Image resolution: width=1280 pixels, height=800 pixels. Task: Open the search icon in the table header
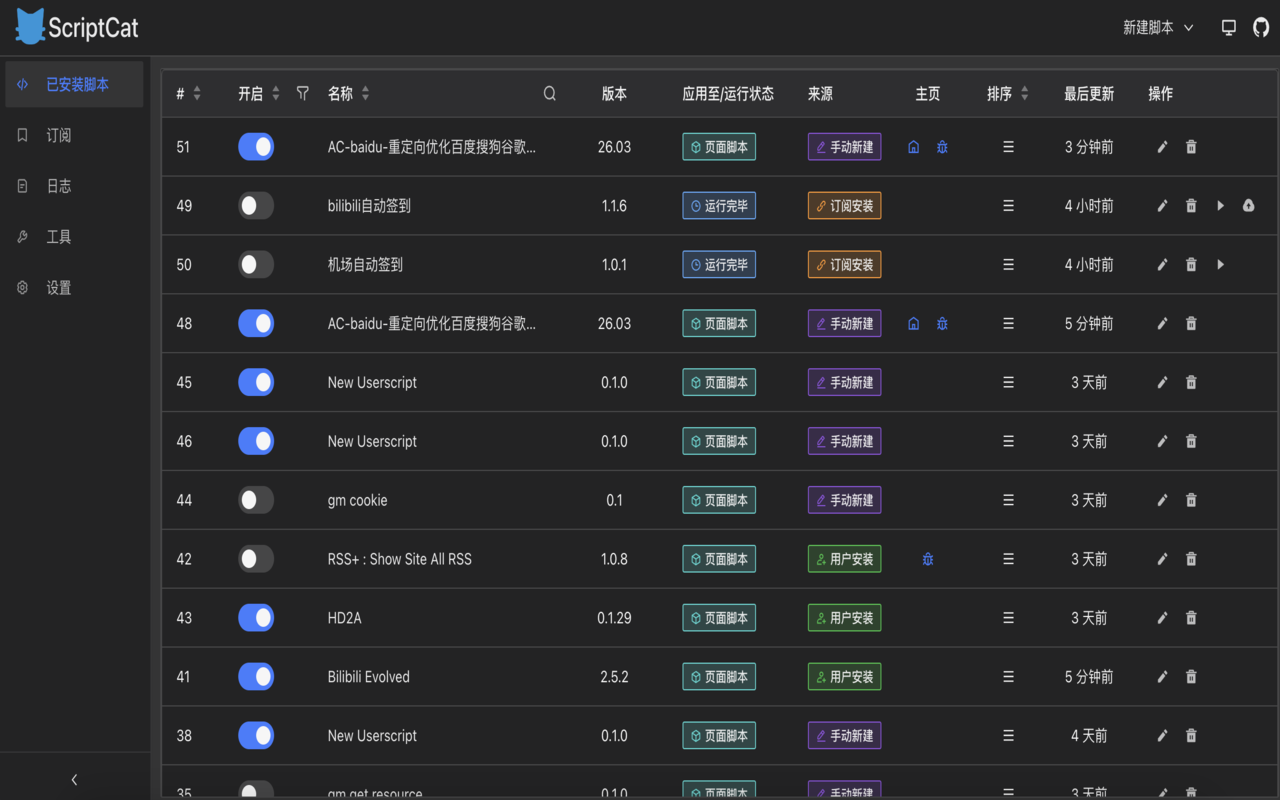coord(549,92)
